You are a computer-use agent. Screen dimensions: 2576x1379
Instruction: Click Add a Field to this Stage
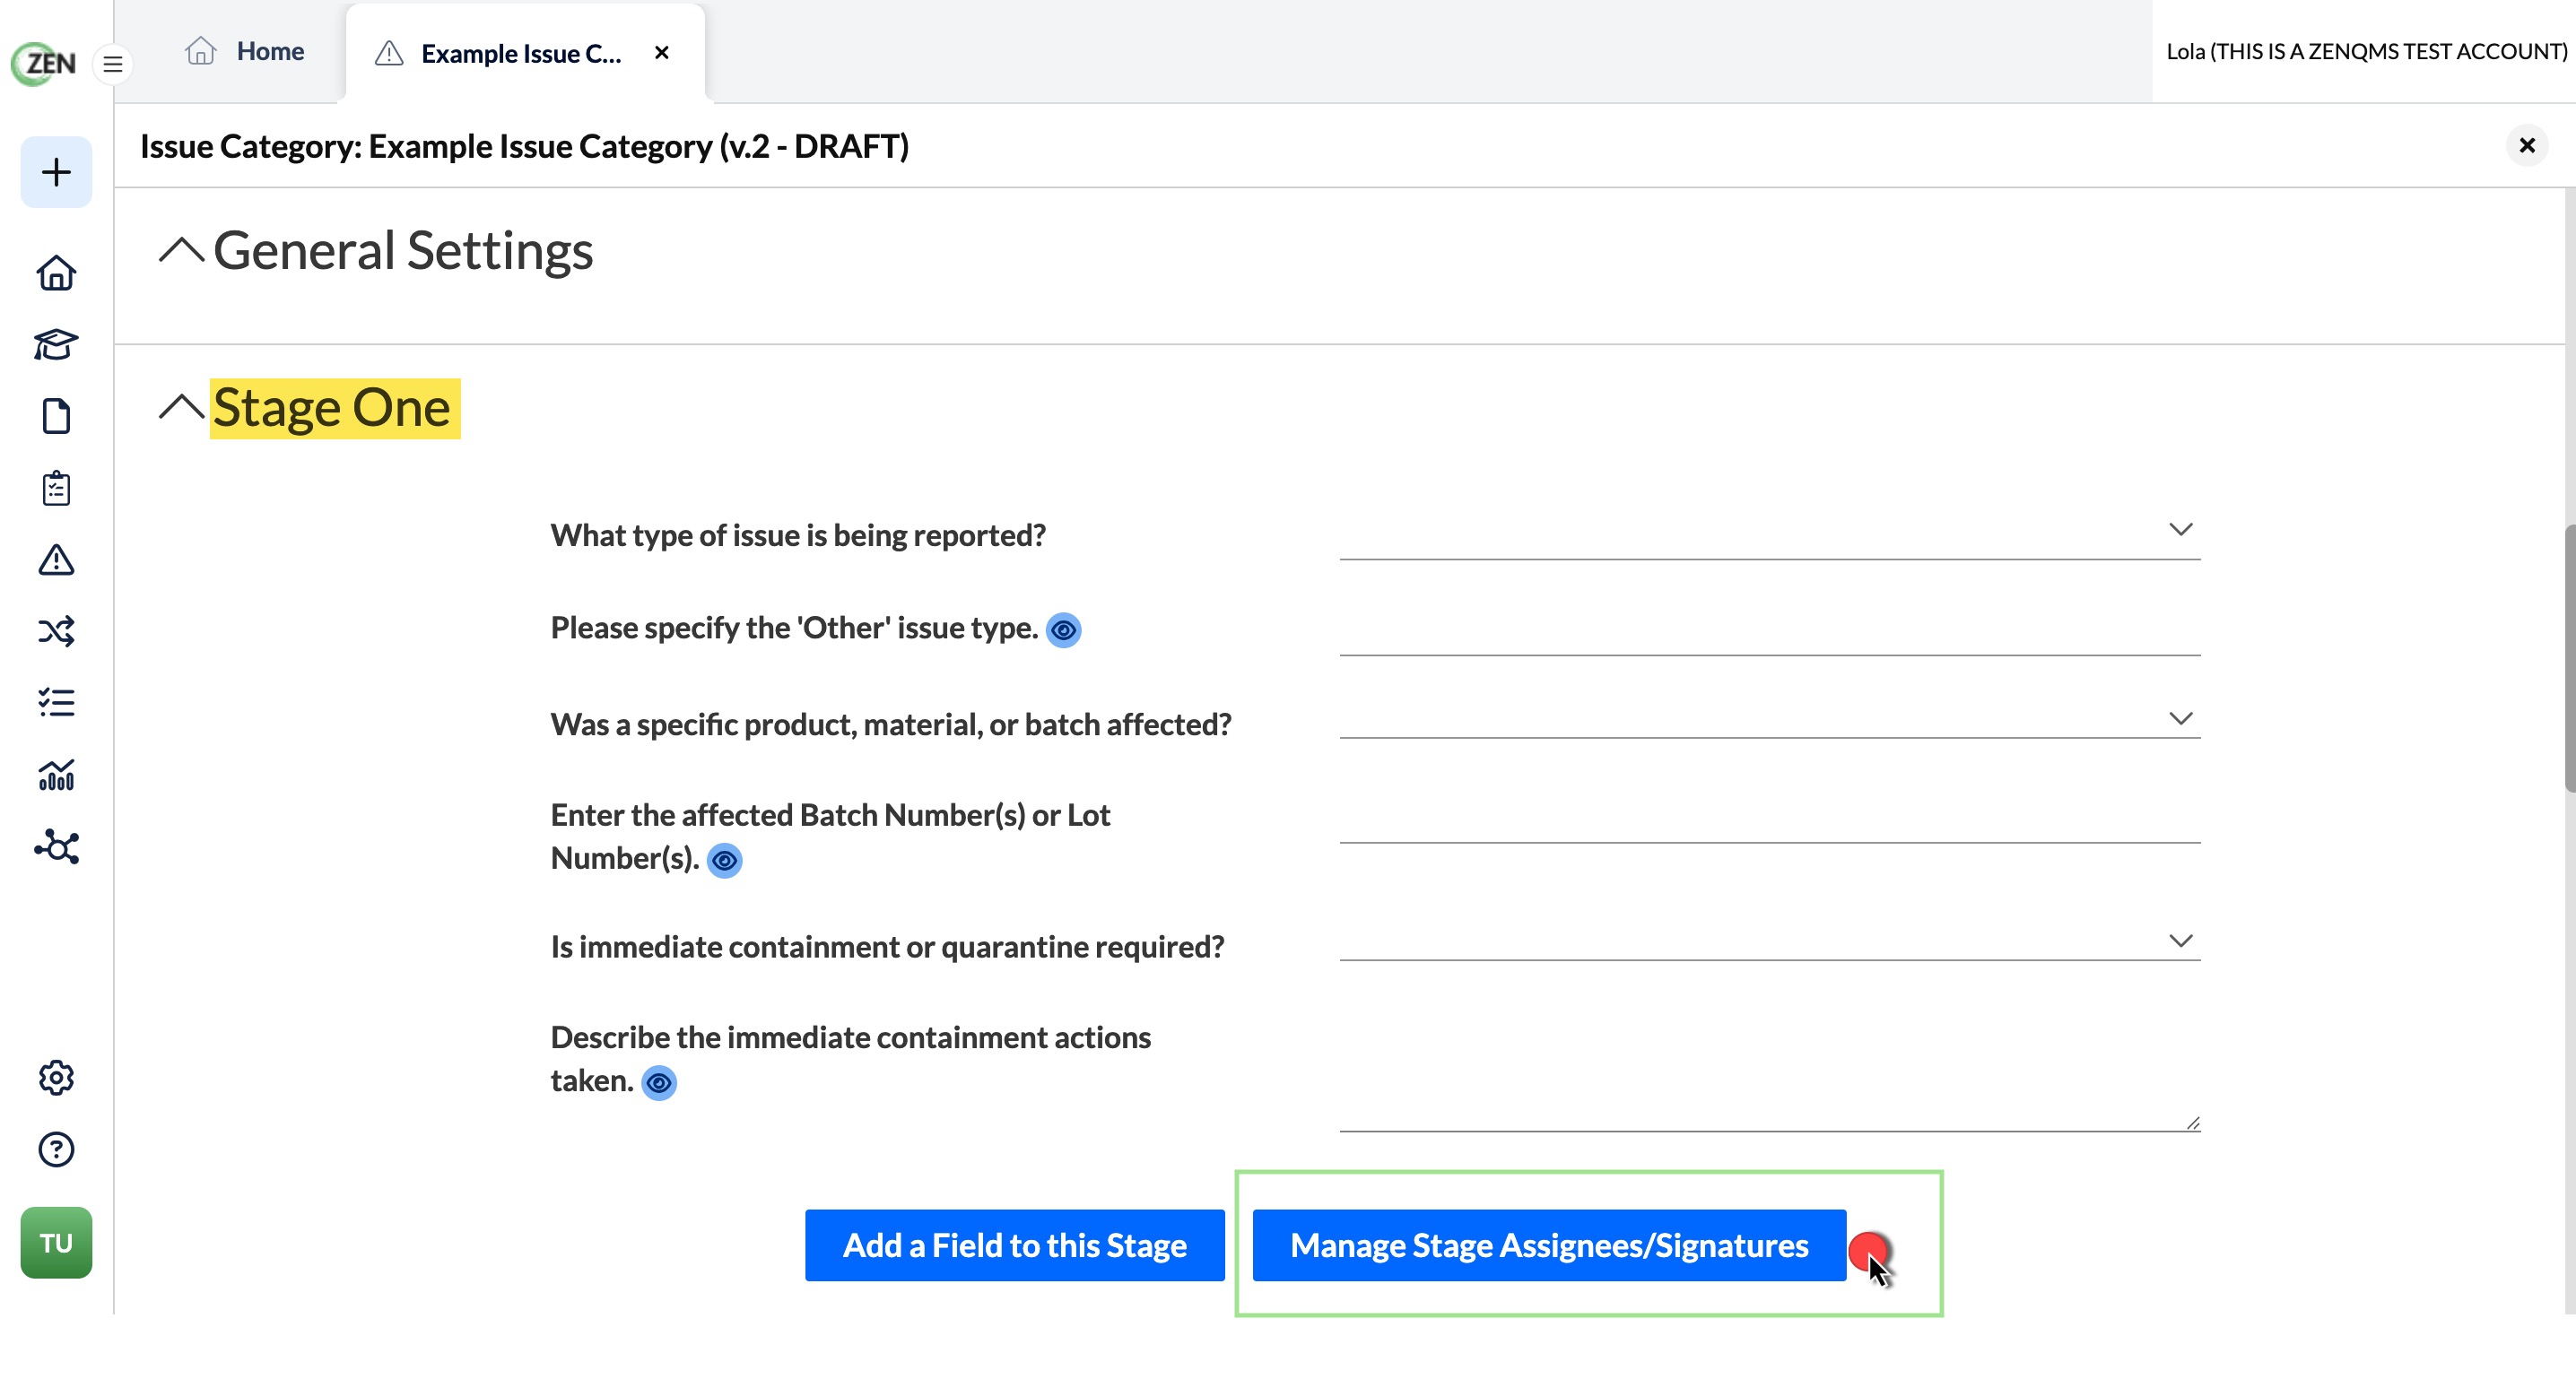1014,1245
